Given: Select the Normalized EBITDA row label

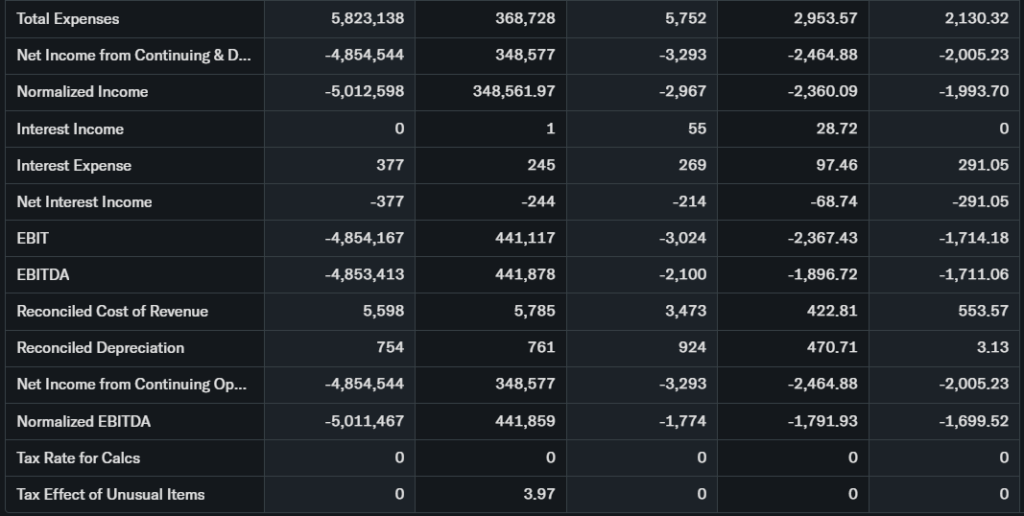Looking at the screenshot, I should [x=83, y=421].
